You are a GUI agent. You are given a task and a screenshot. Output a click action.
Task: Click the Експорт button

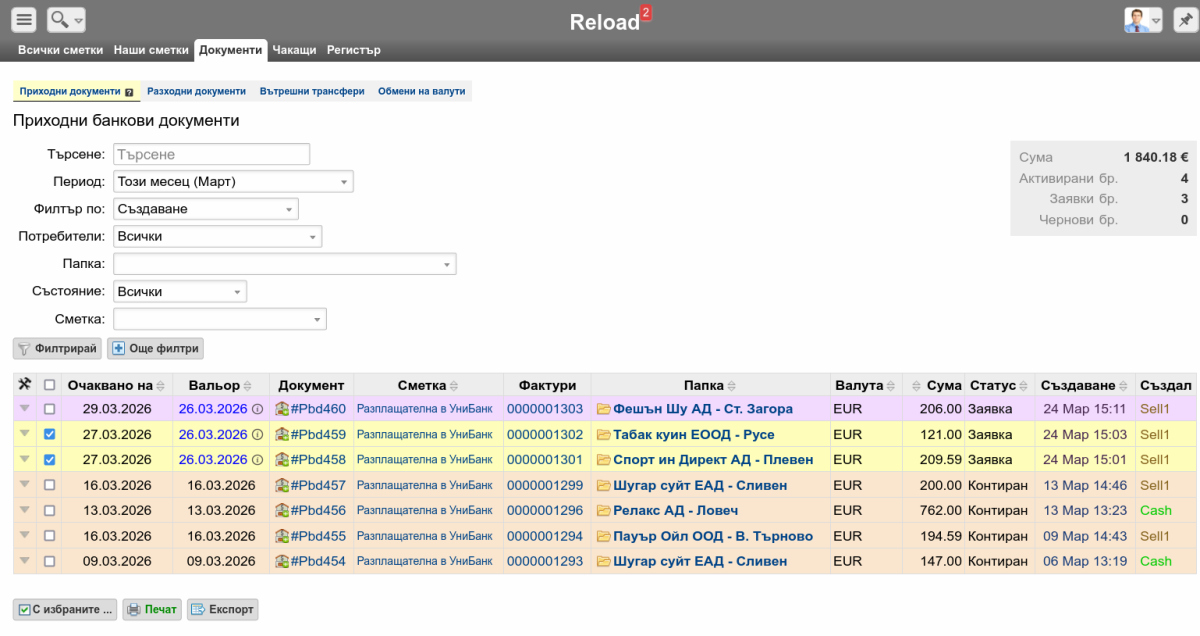pyautogui.click(x=222, y=609)
